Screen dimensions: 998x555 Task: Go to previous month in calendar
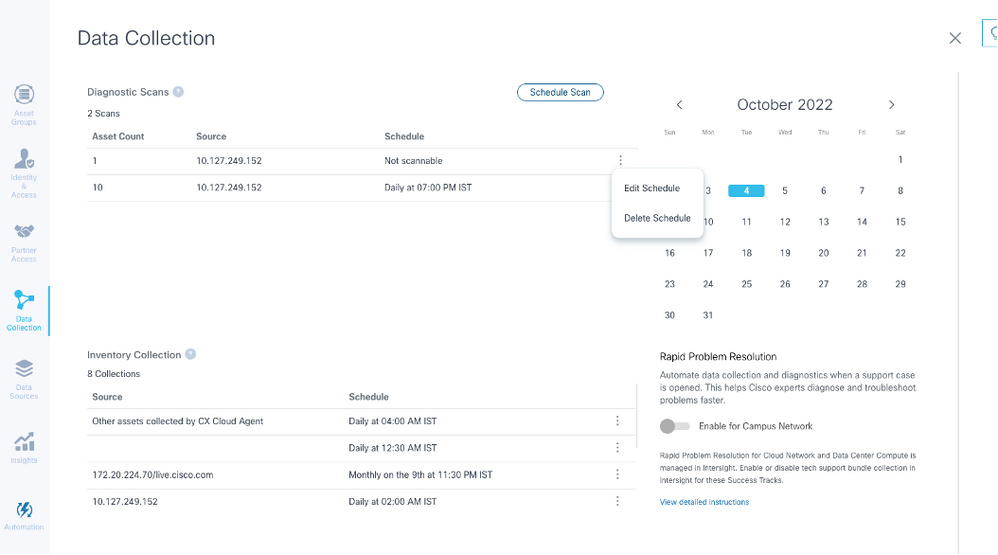pyautogui.click(x=679, y=104)
